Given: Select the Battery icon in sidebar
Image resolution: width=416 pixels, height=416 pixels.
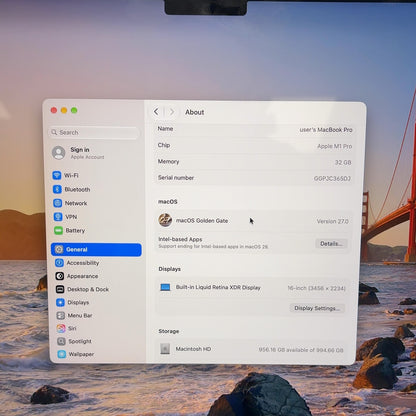Looking at the screenshot, I should [58, 230].
